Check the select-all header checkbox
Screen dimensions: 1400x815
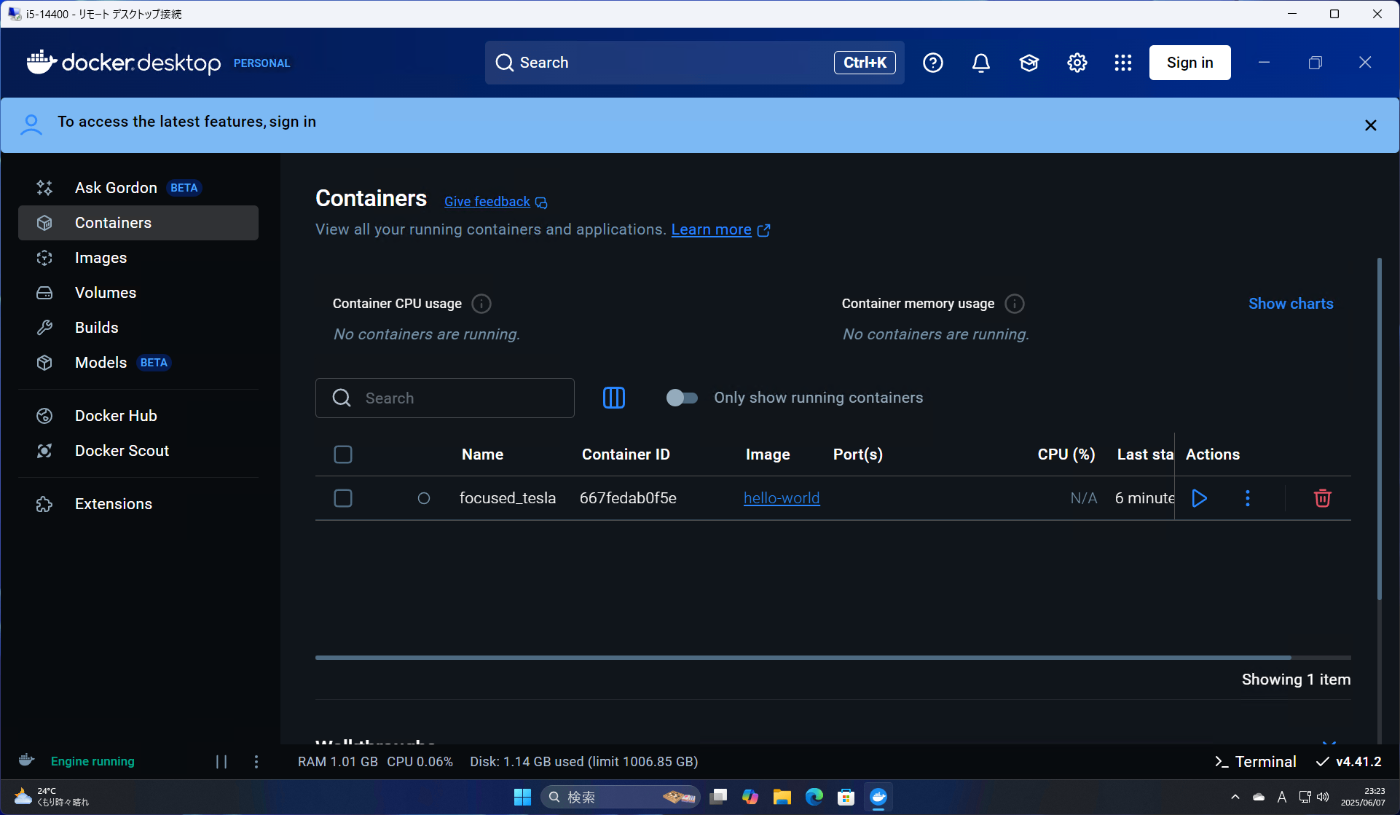click(x=343, y=455)
